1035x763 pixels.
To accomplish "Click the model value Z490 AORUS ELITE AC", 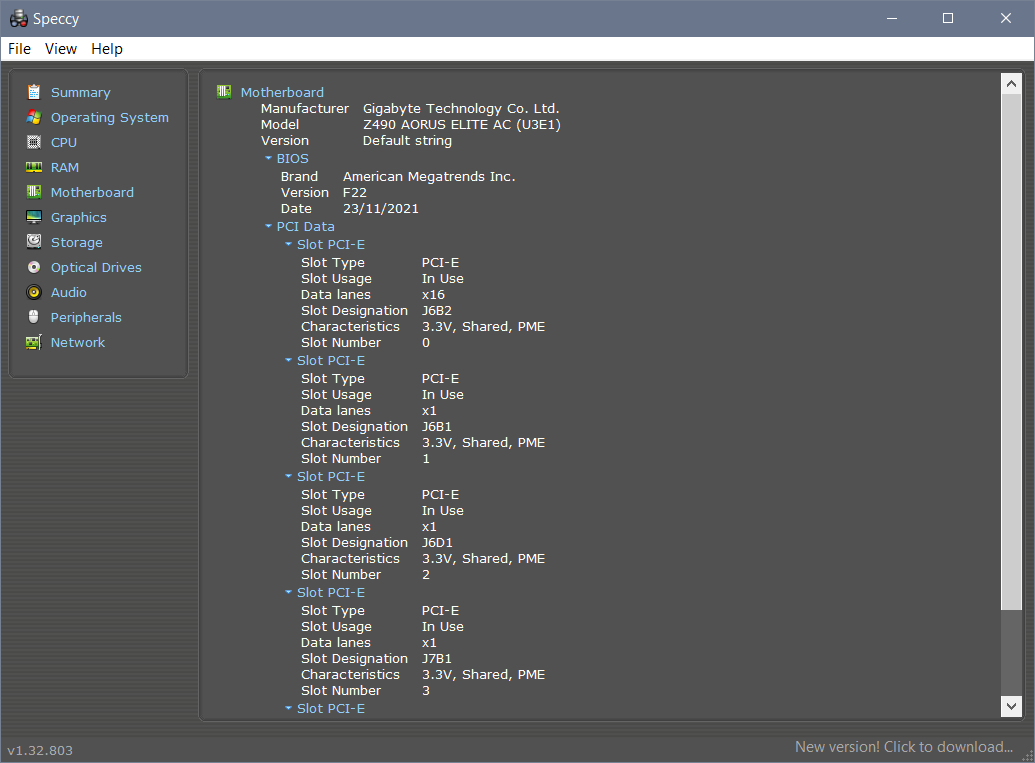I will pyautogui.click(x=461, y=125).
